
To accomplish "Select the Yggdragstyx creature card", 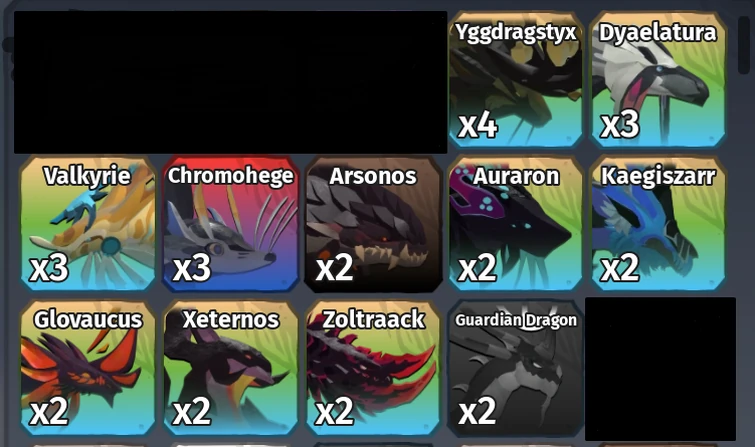I will point(515,79).
